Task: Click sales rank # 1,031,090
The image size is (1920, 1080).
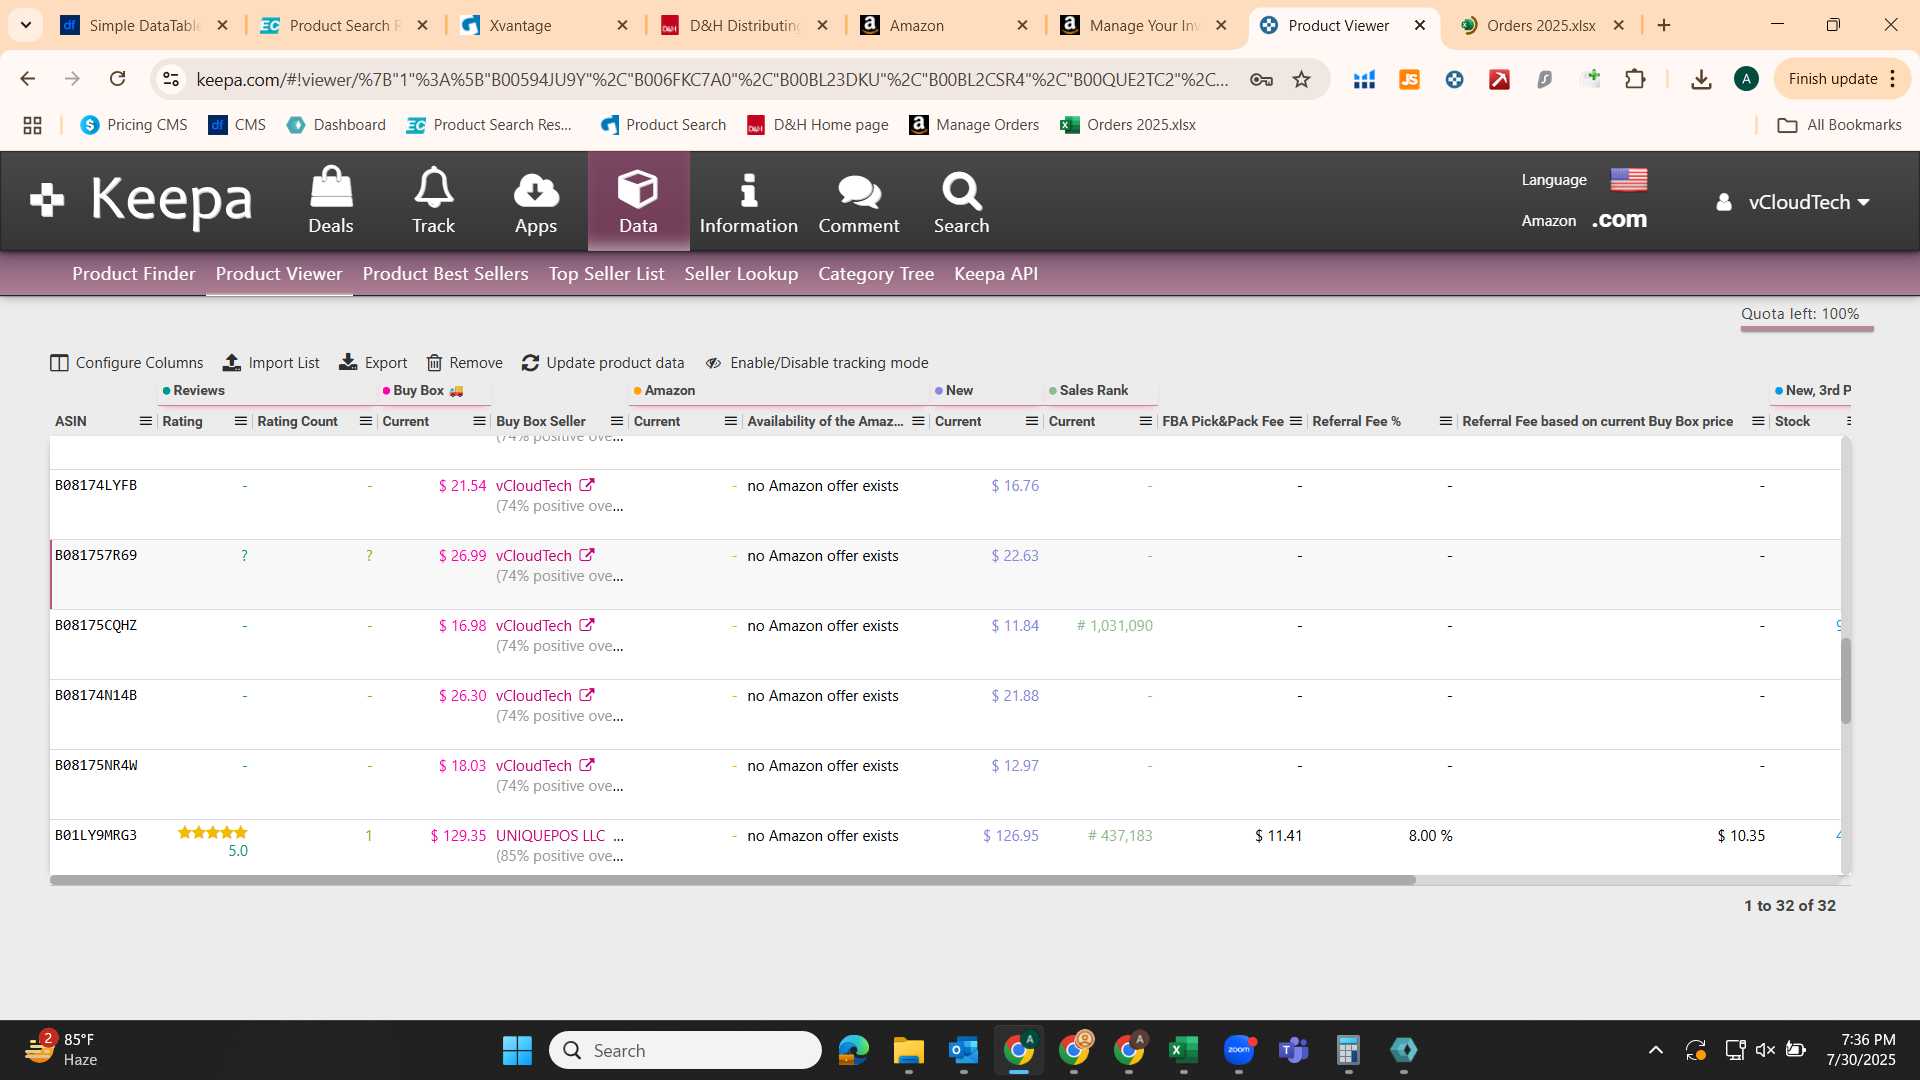Action: click(x=1114, y=626)
